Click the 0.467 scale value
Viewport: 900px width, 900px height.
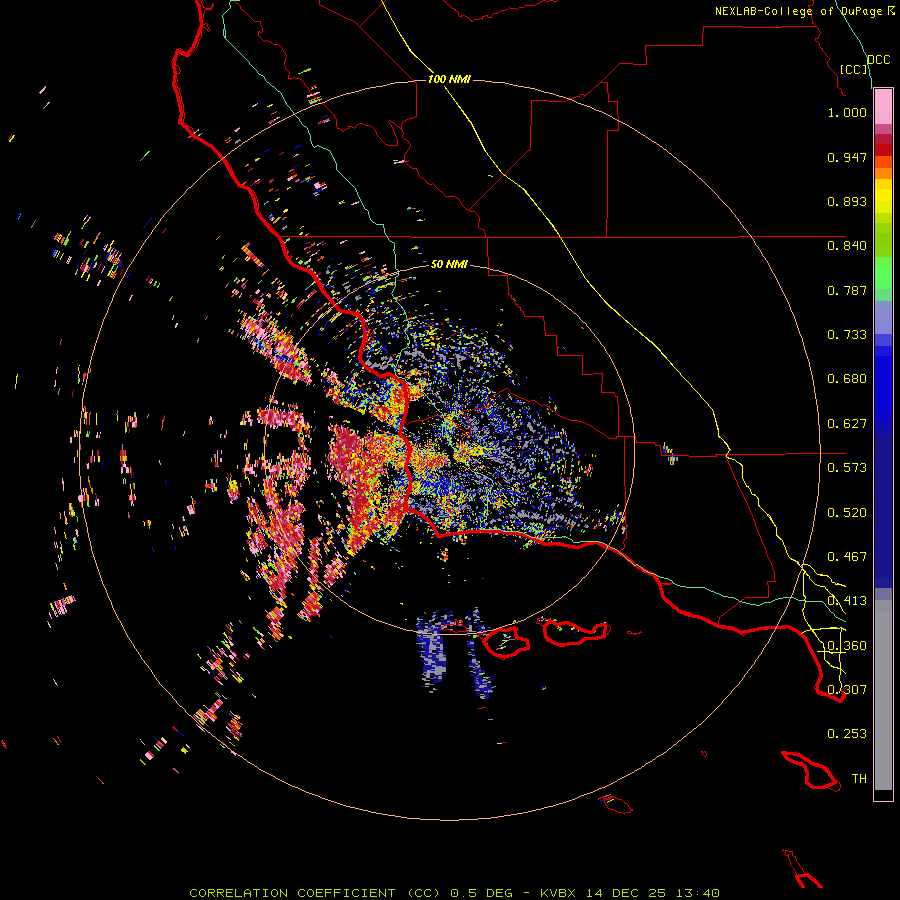pyautogui.click(x=847, y=557)
